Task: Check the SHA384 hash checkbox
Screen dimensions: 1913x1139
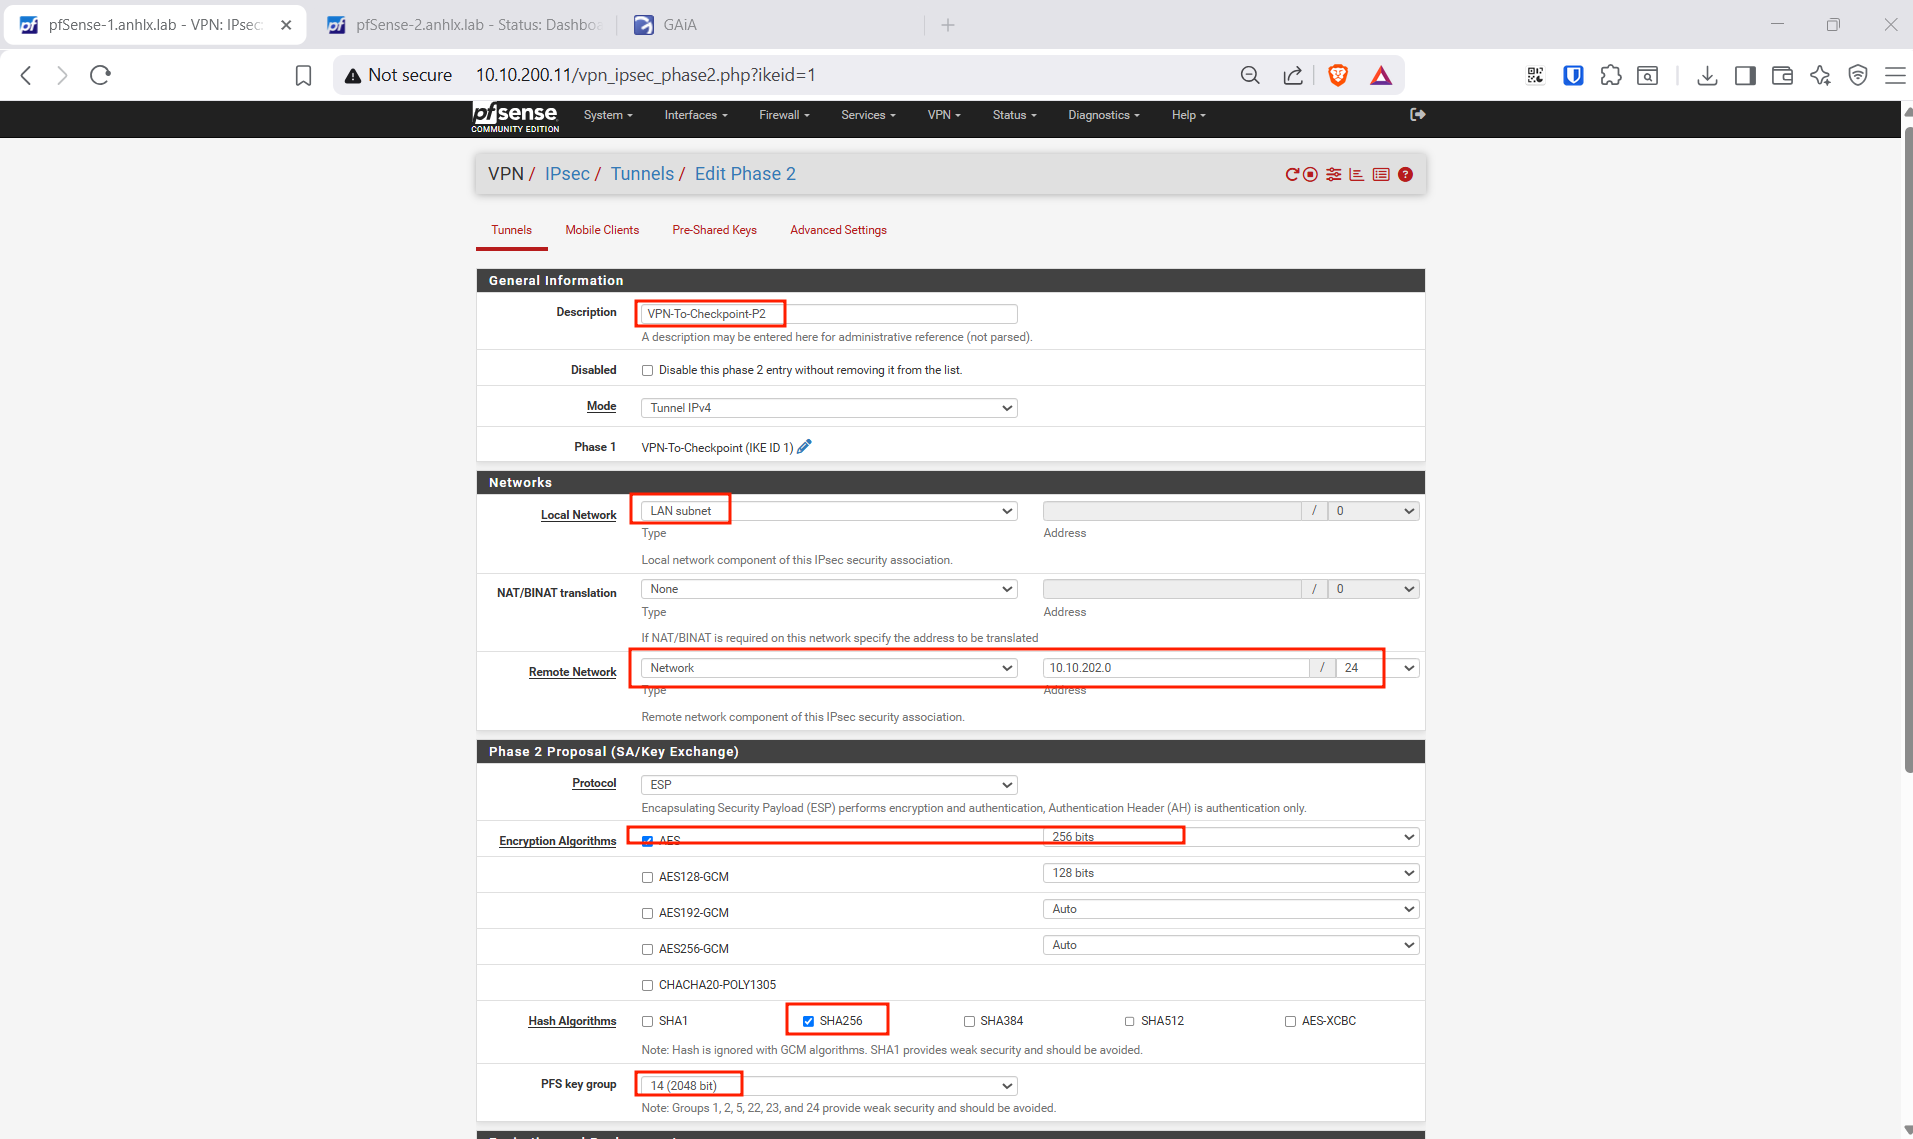Action: coord(969,1021)
